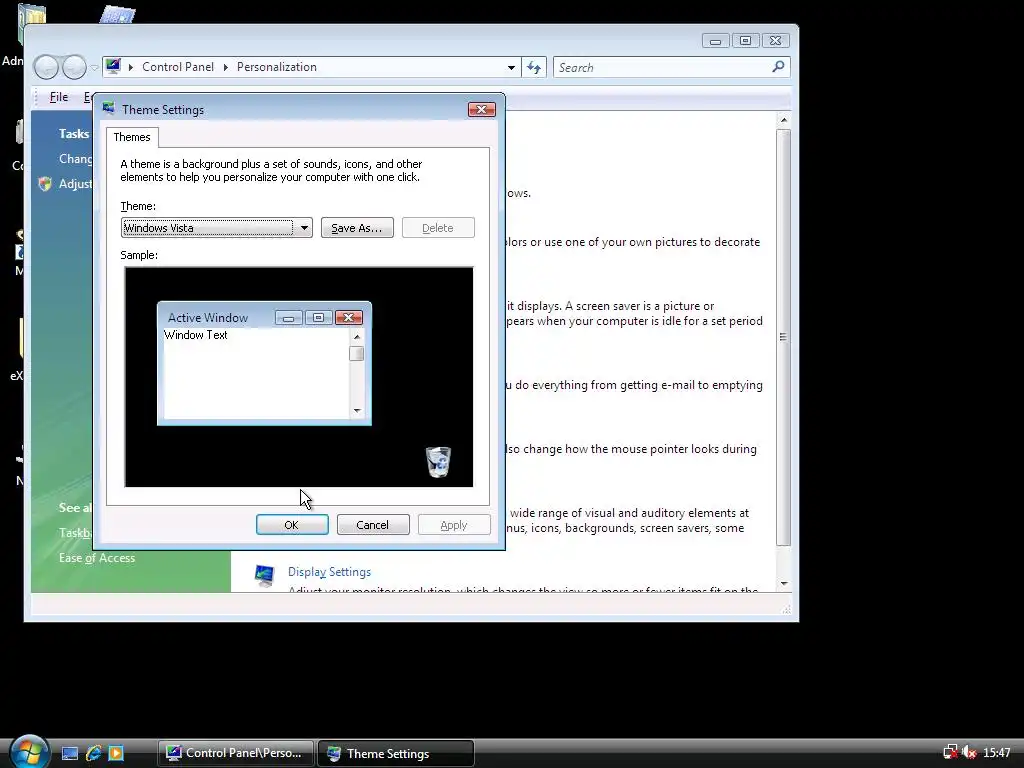Click the sample preview scrollbar up arrow

pos(357,337)
